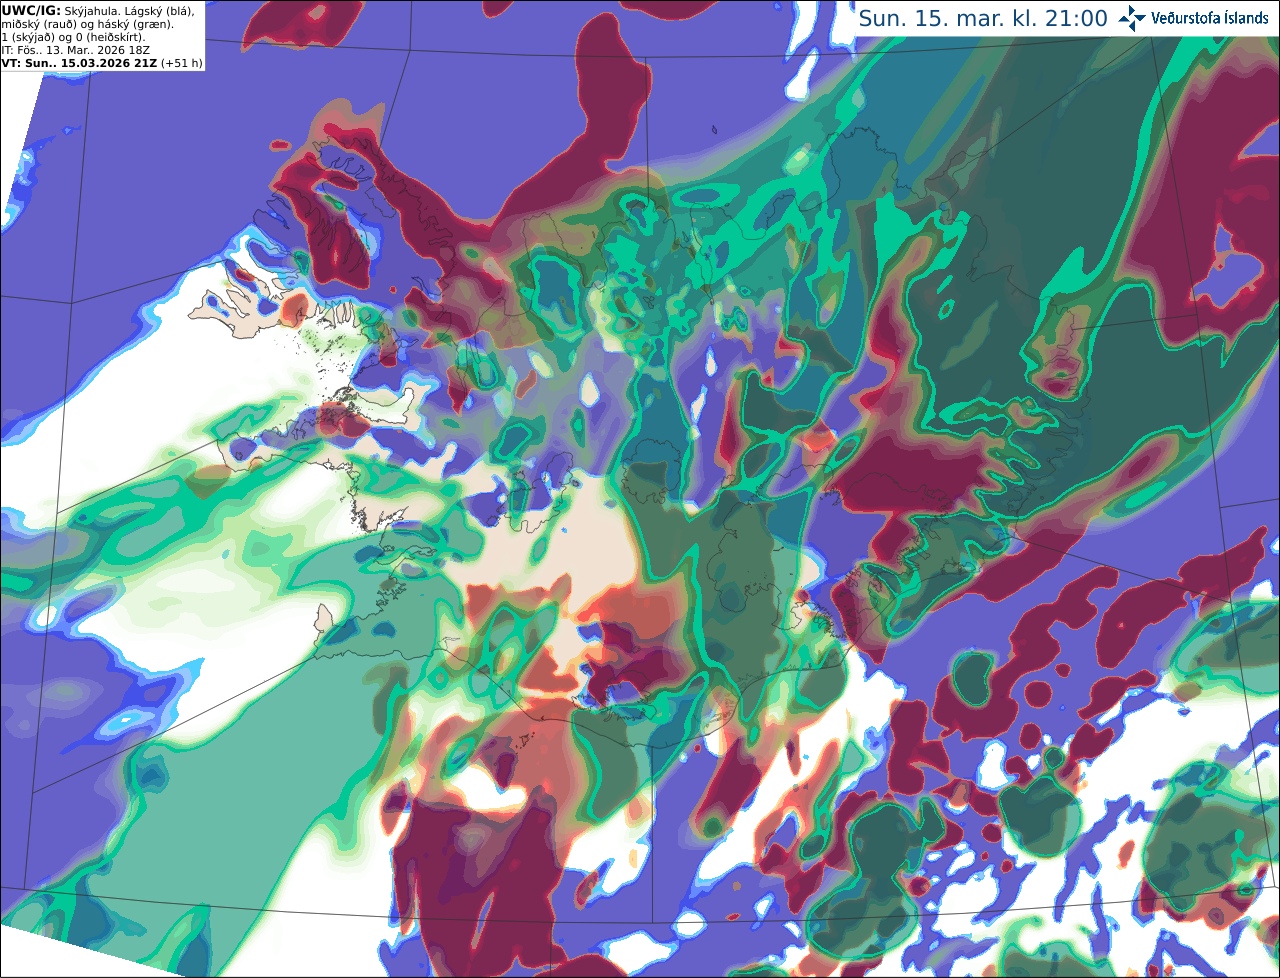
Task: Click the "VT: Sun.. 15.03.2026 21Z" valid time line
Action: [x=79, y=63]
